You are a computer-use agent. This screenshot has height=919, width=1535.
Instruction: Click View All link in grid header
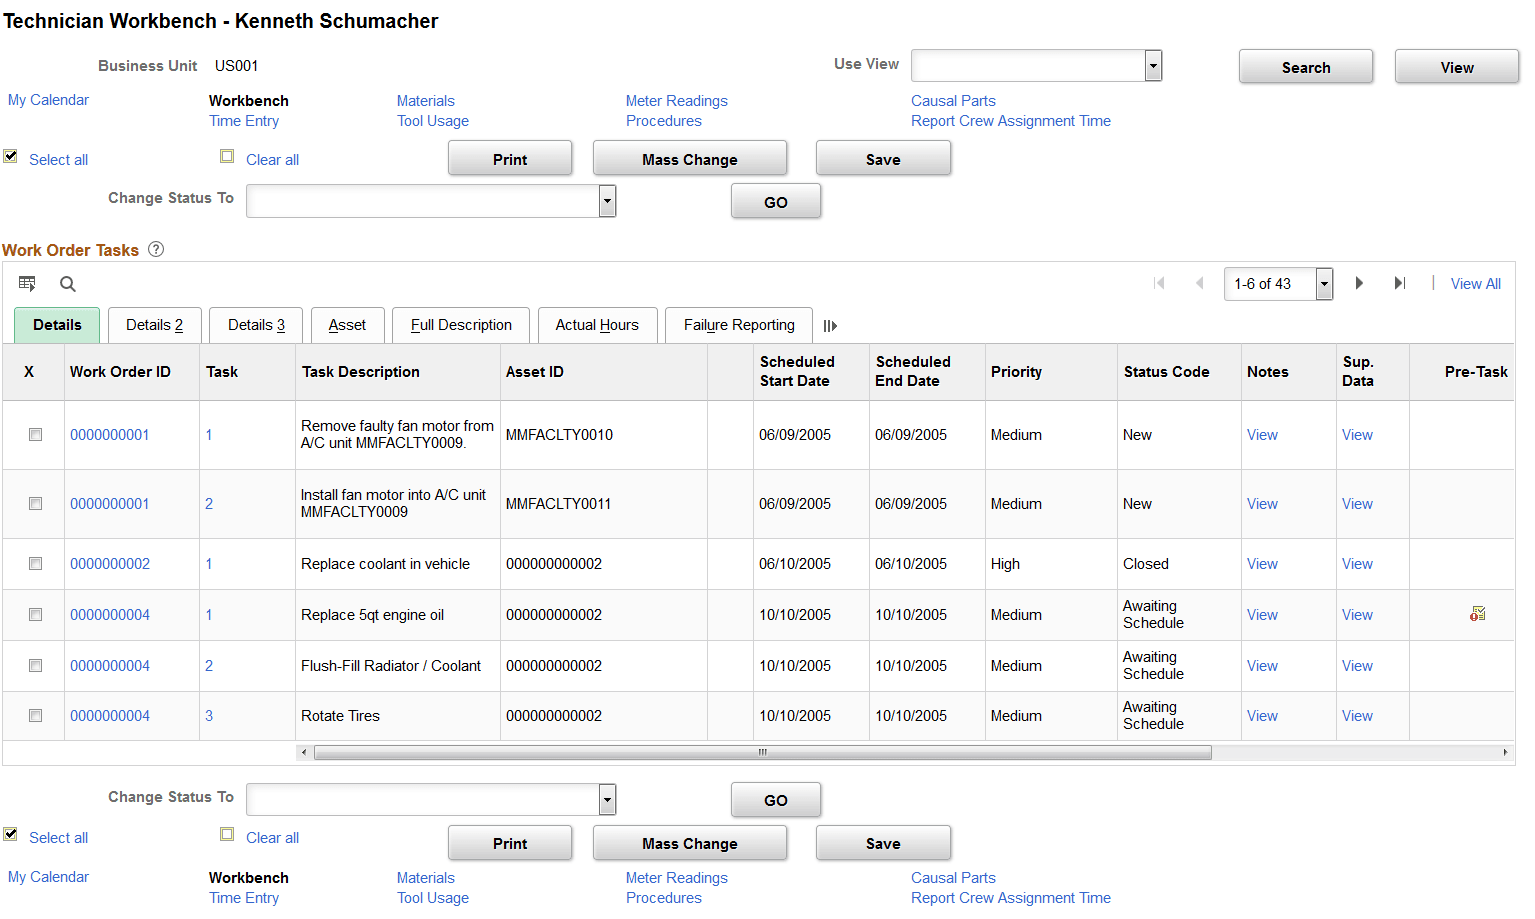pos(1476,284)
